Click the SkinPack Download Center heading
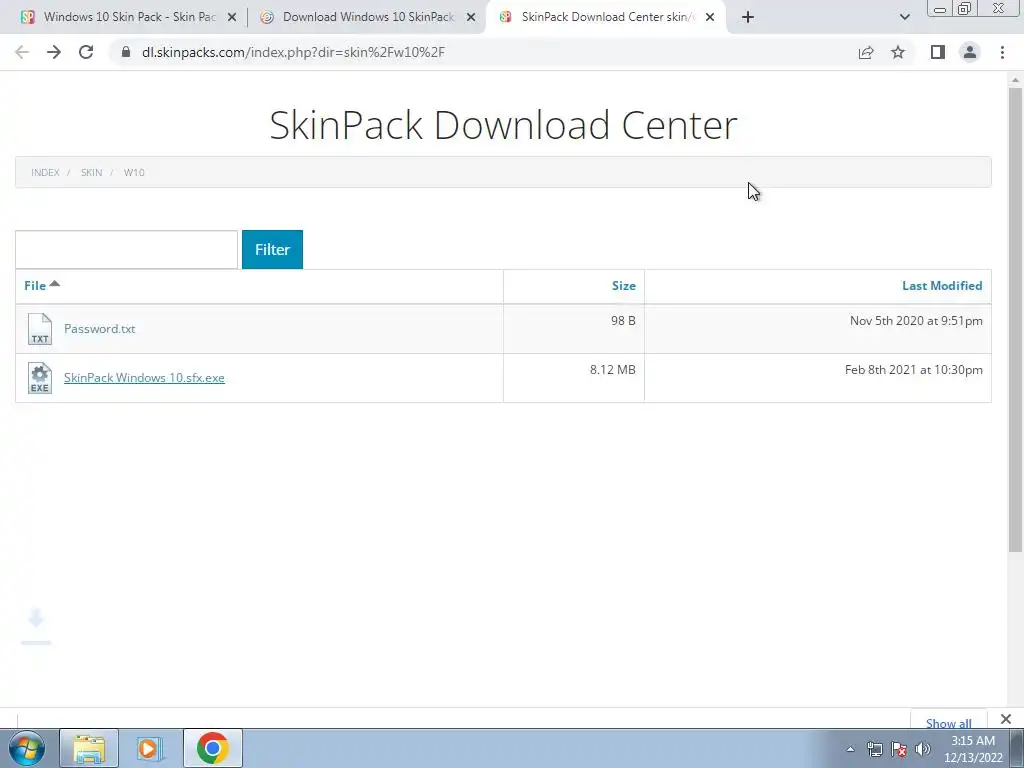 click(x=504, y=125)
